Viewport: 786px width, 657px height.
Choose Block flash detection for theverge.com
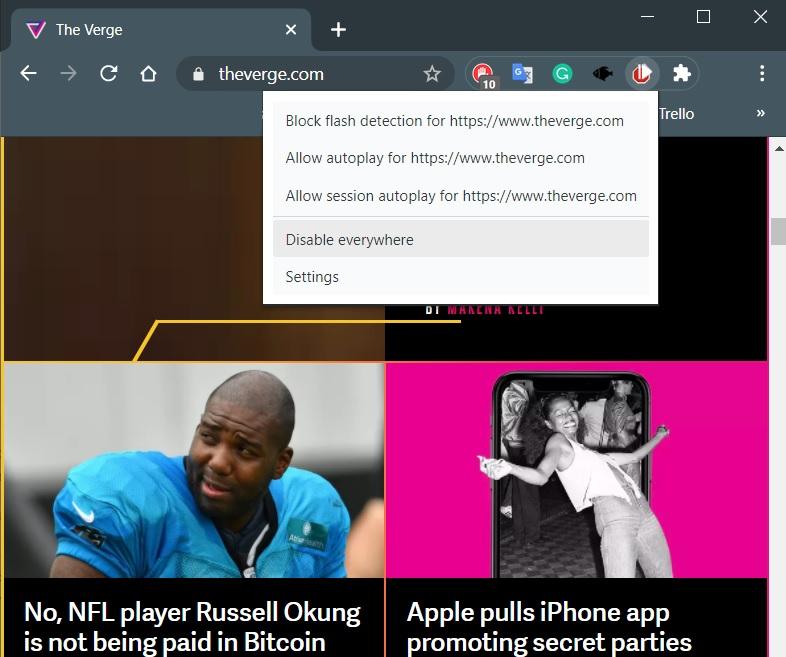coord(461,121)
